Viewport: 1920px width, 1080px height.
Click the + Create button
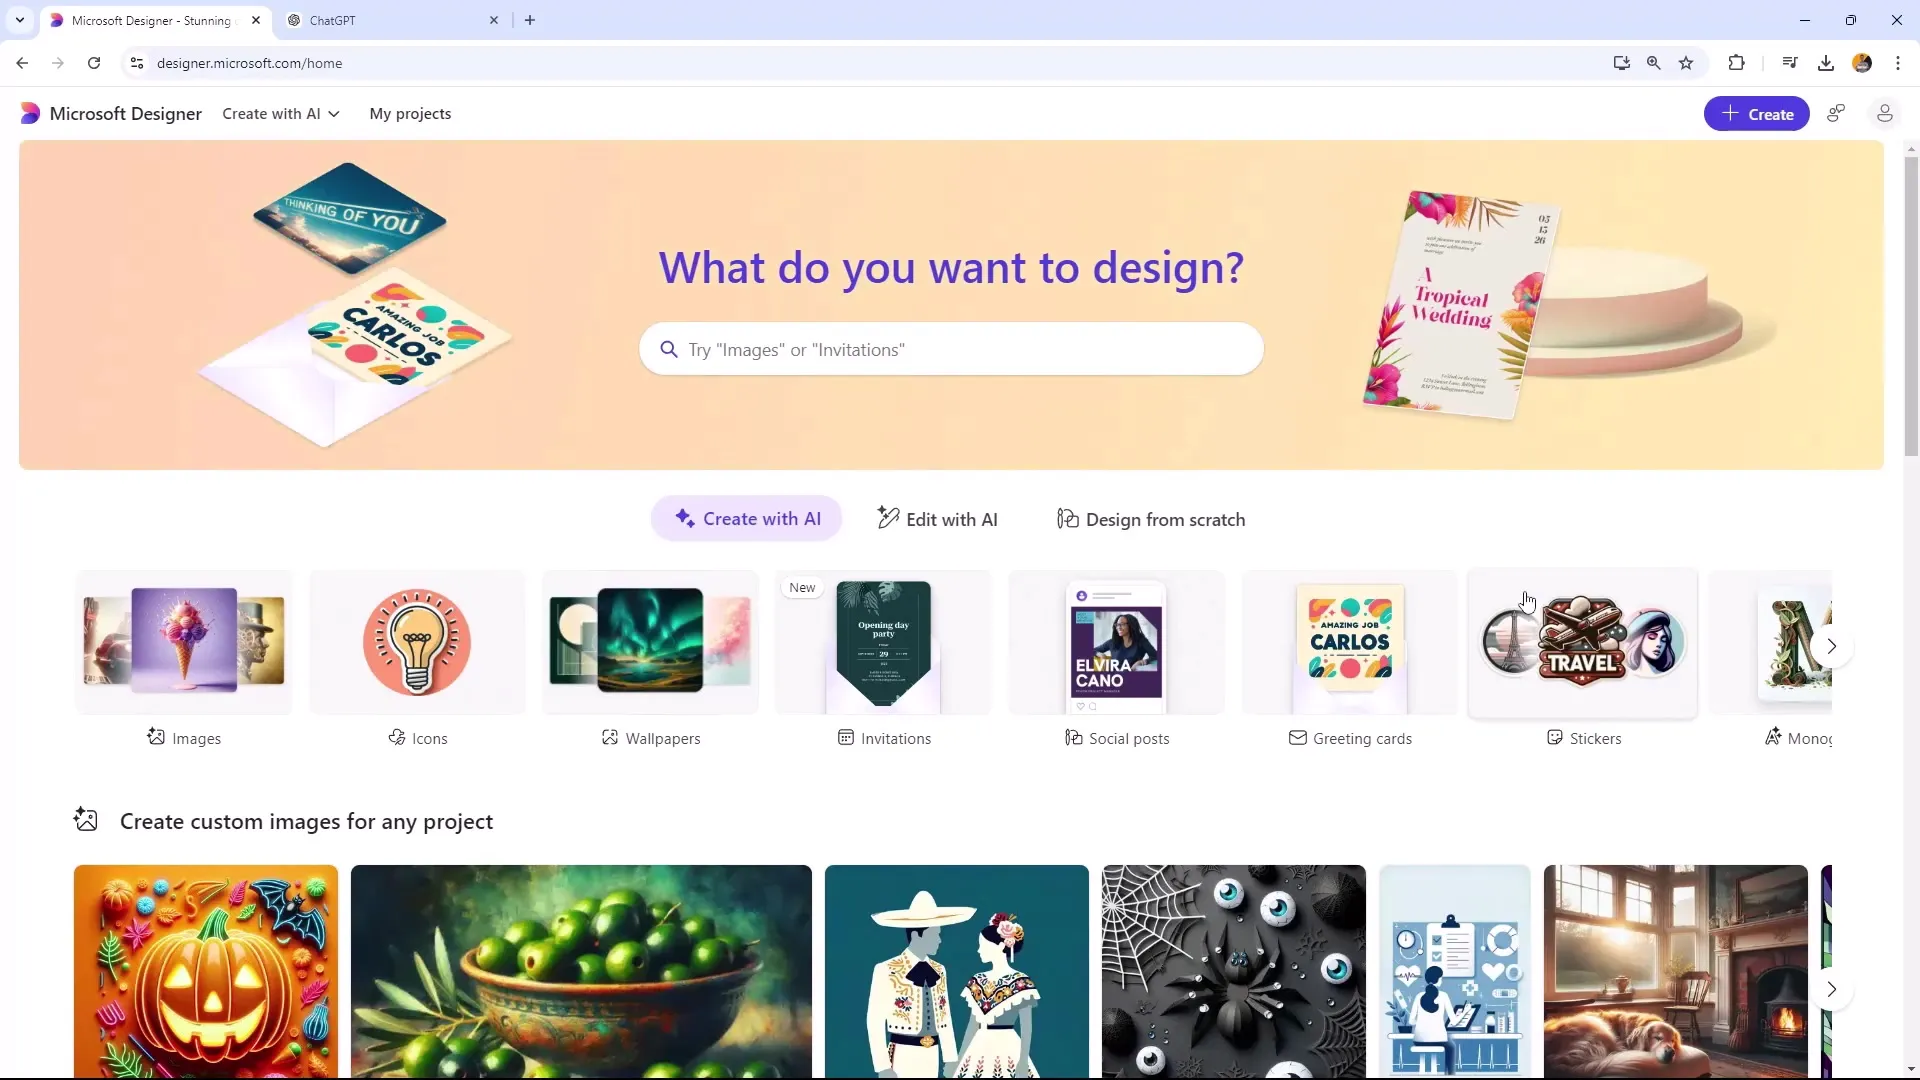click(x=1758, y=113)
